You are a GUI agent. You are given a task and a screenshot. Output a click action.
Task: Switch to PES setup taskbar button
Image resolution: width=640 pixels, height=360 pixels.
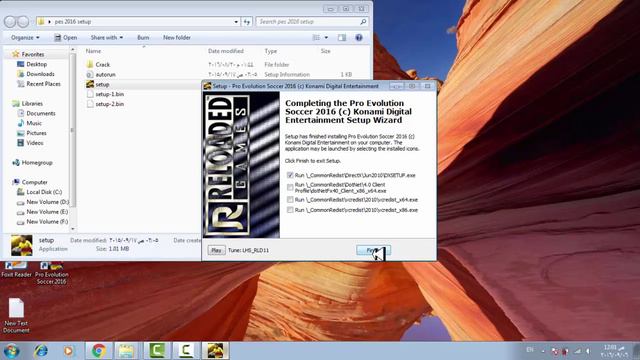click(x=215, y=351)
